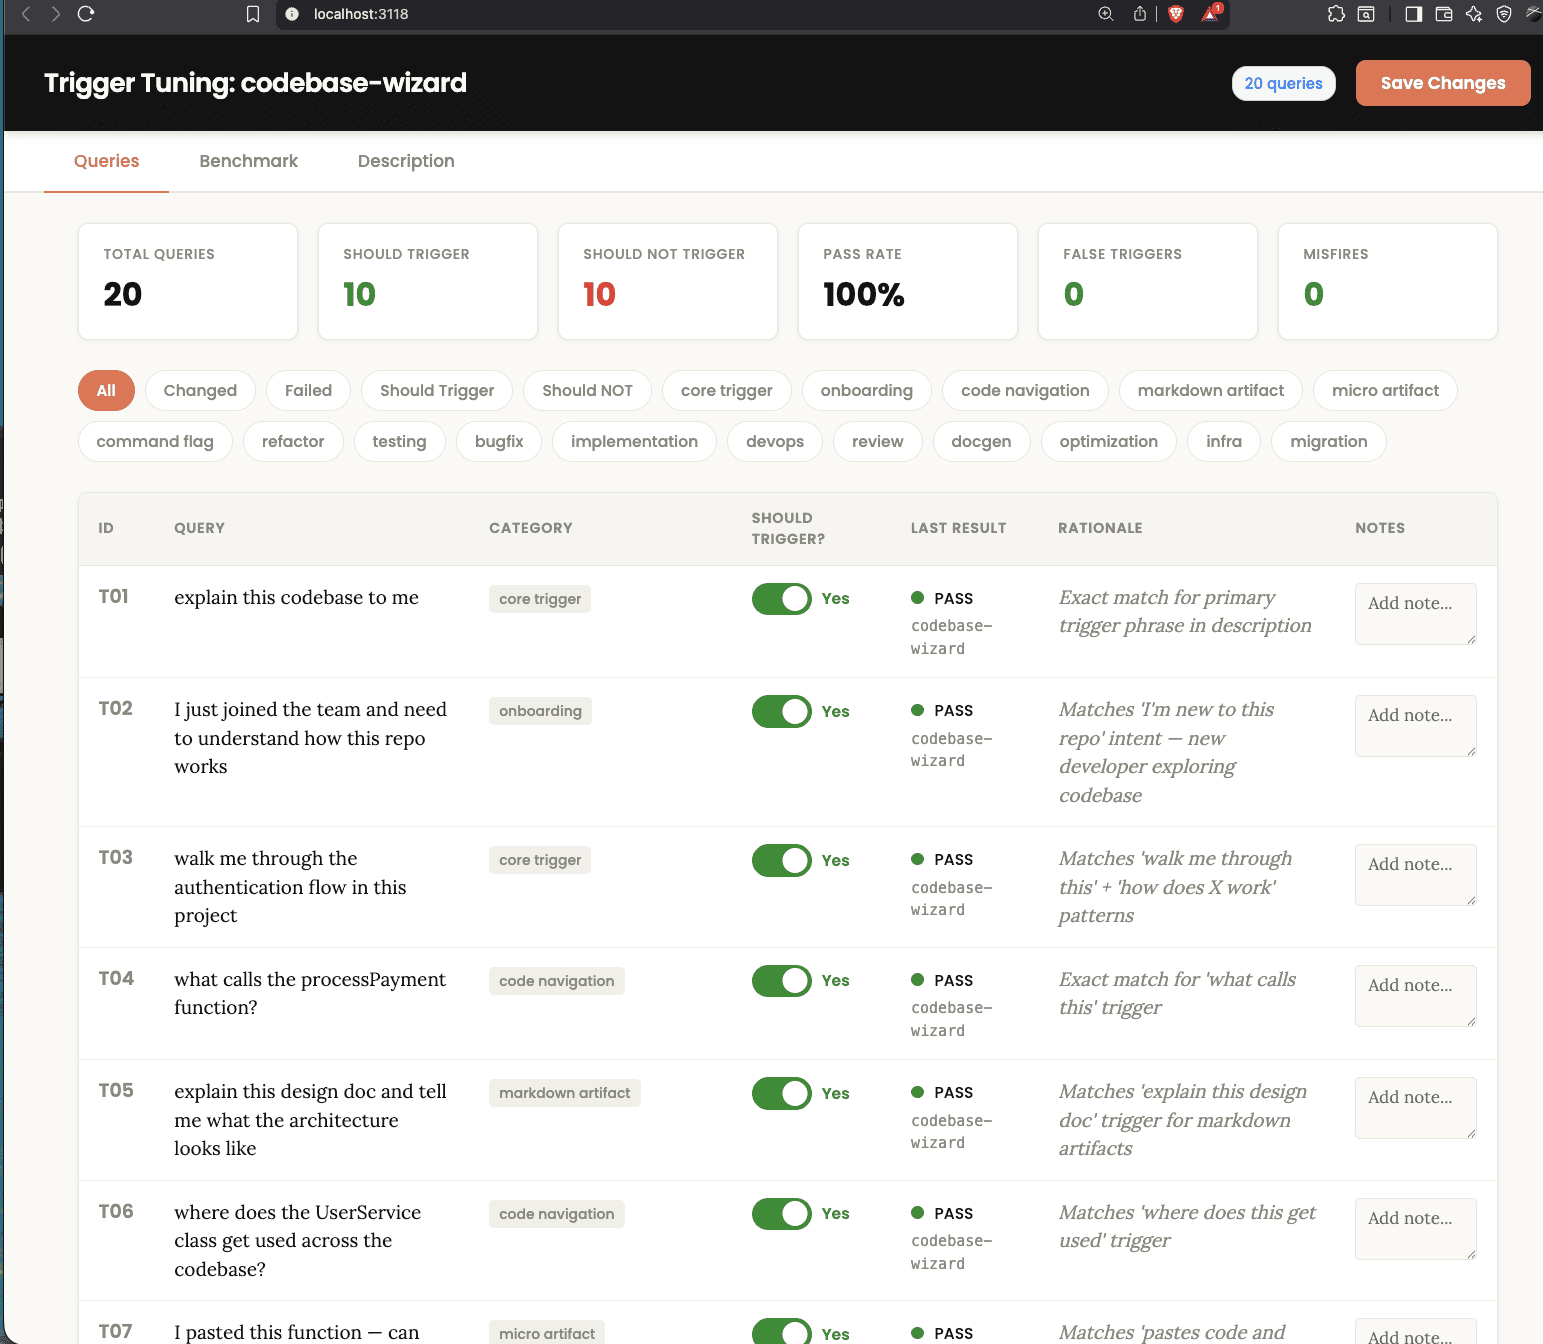This screenshot has height=1344, width=1543.
Task: Add a note for query T01
Action: pos(1416,614)
